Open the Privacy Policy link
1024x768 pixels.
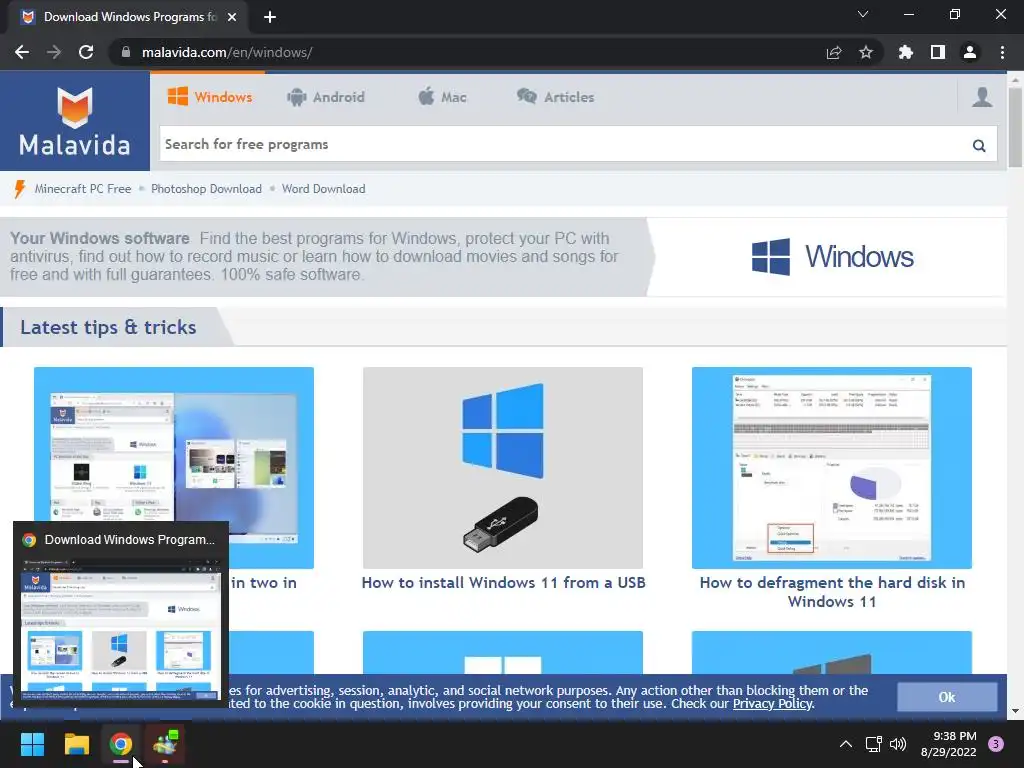(772, 704)
